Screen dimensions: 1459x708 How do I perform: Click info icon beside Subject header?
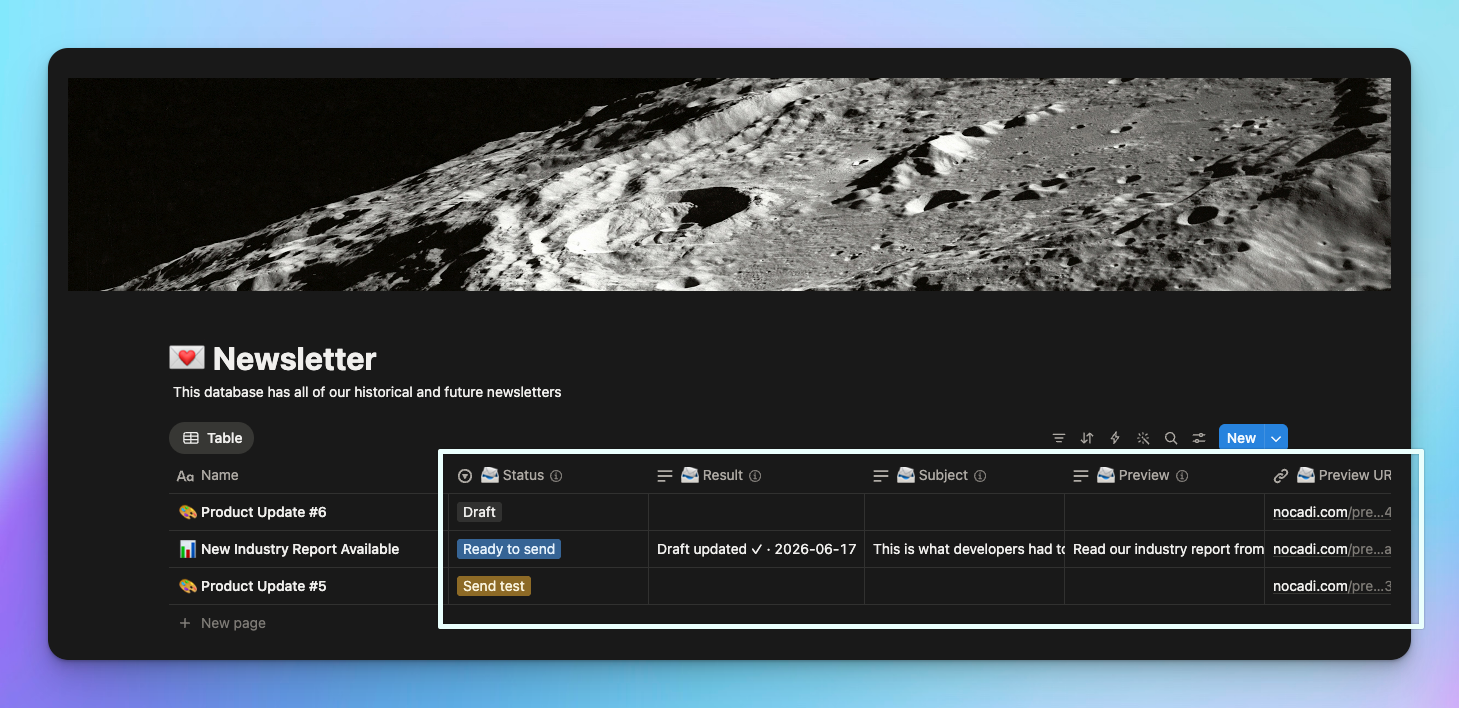[x=980, y=476]
